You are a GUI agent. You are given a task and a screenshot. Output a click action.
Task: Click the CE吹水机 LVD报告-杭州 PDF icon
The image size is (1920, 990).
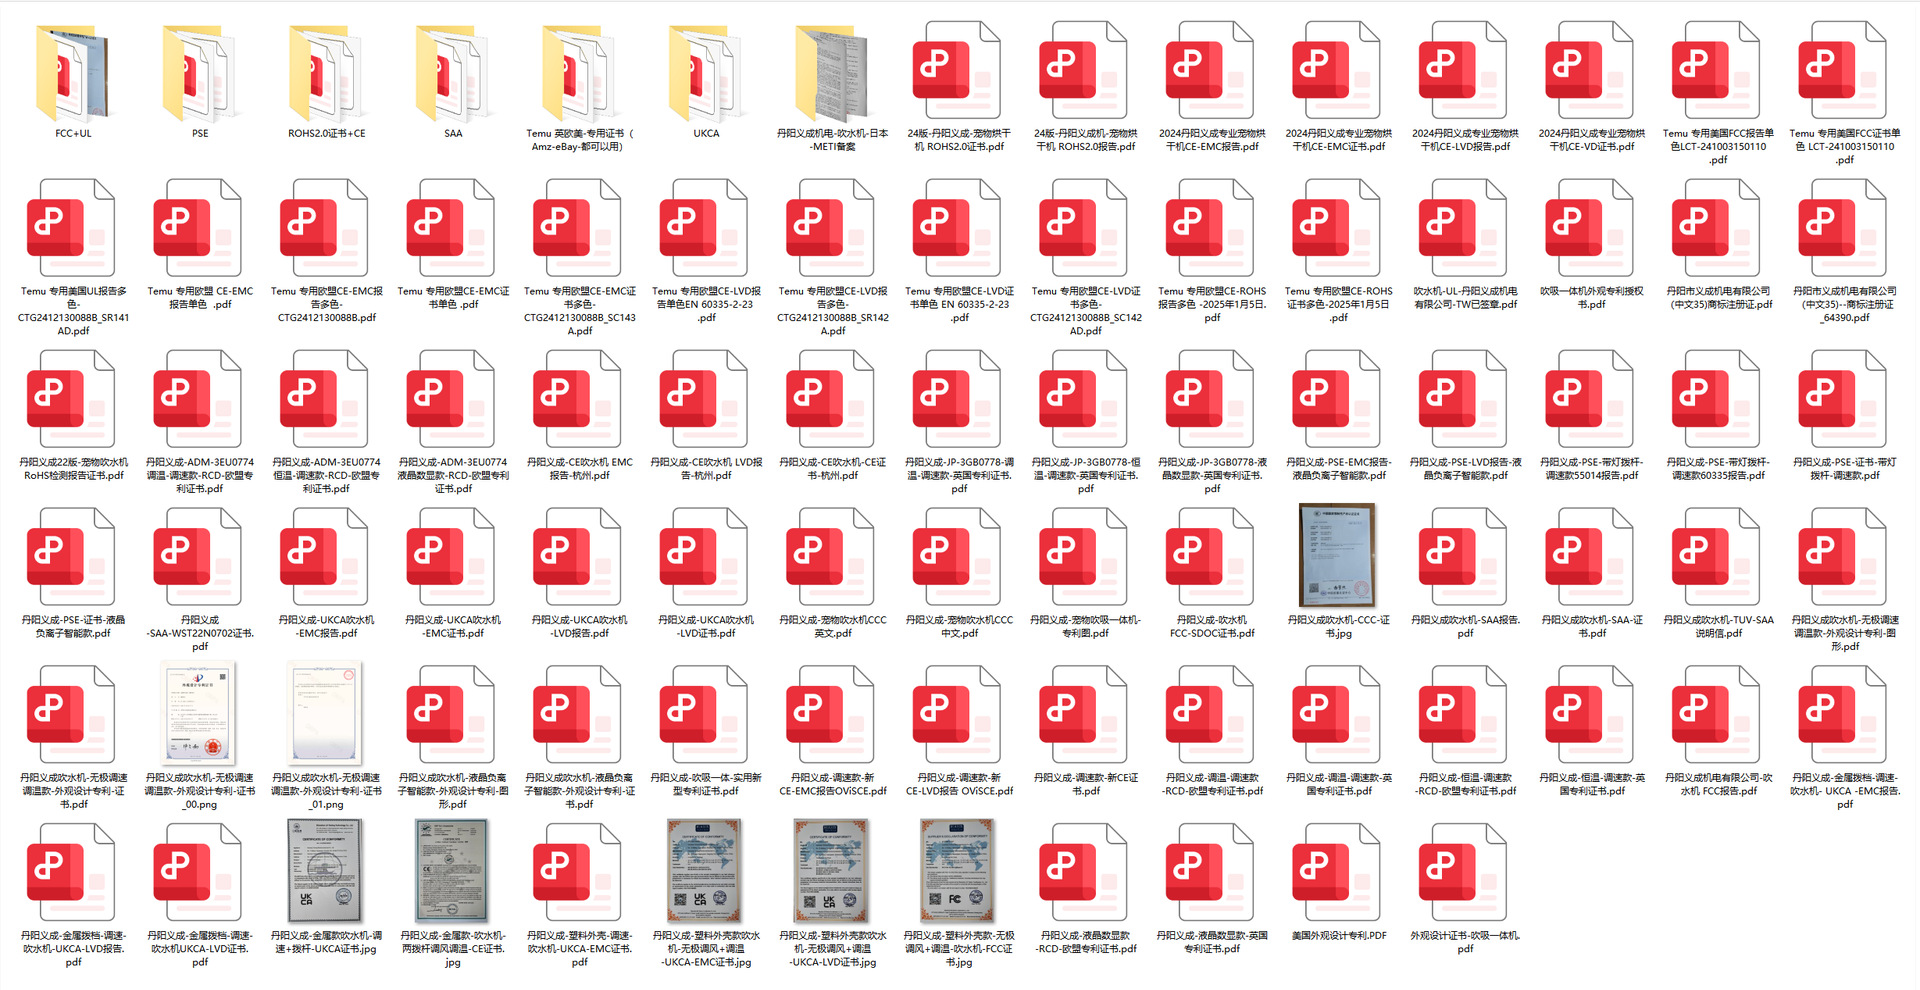[x=706, y=401]
